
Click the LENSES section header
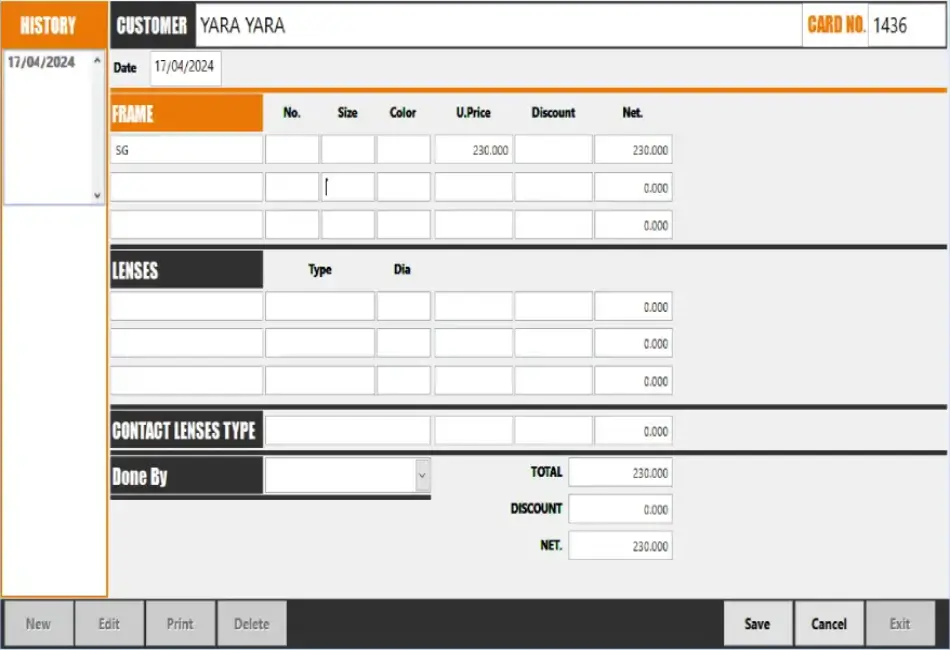coord(187,270)
